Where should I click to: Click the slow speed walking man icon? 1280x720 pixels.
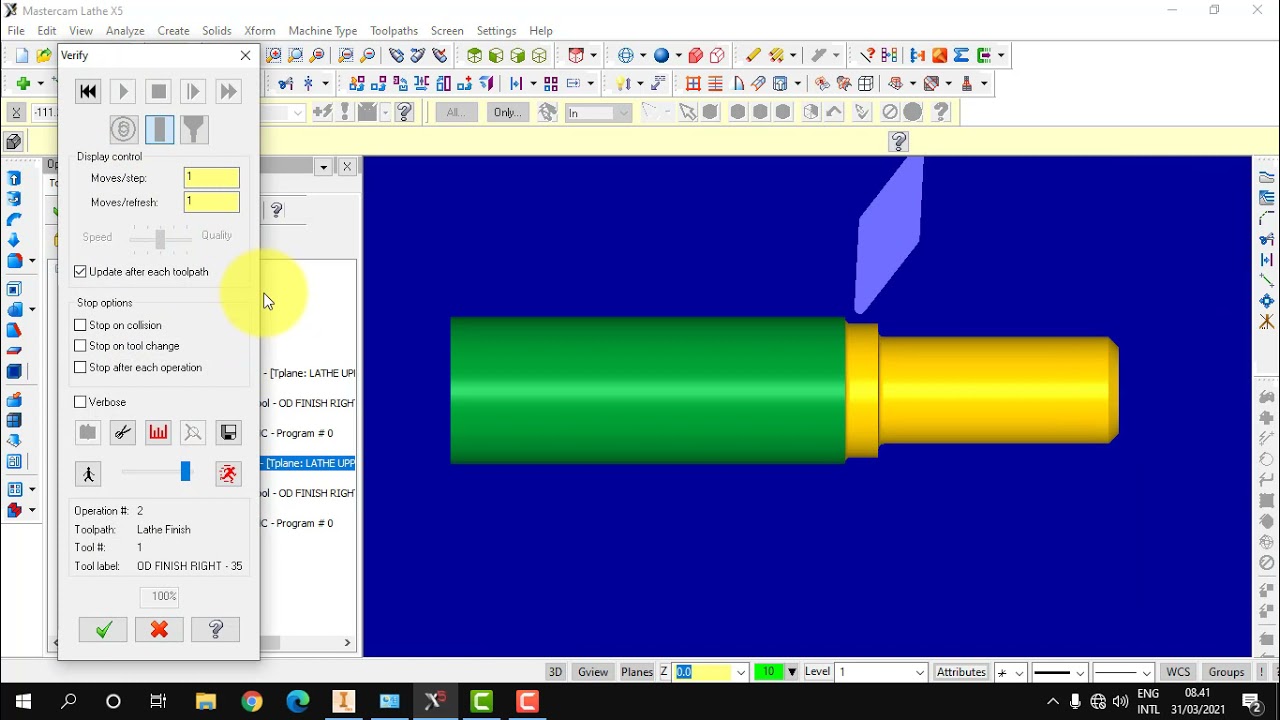(x=88, y=474)
